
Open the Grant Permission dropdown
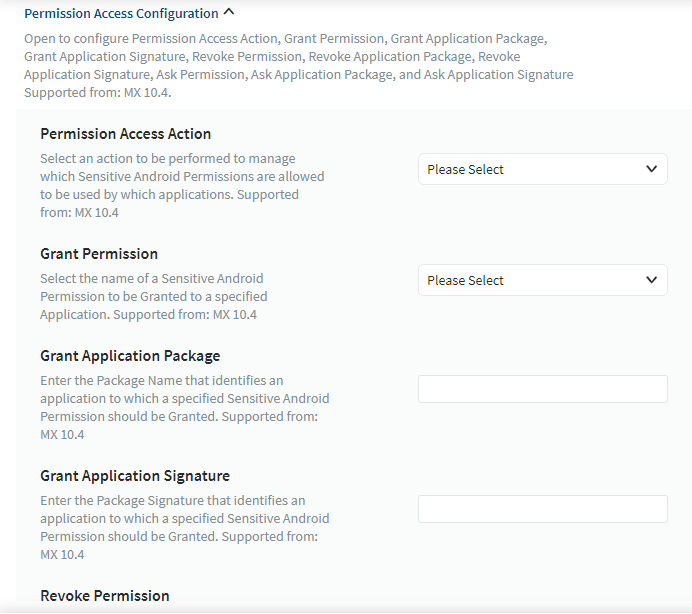pyautogui.click(x=542, y=280)
